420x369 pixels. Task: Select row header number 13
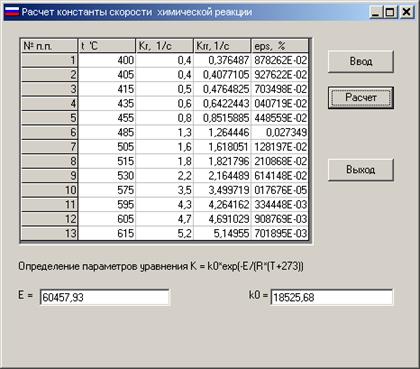click(49, 233)
